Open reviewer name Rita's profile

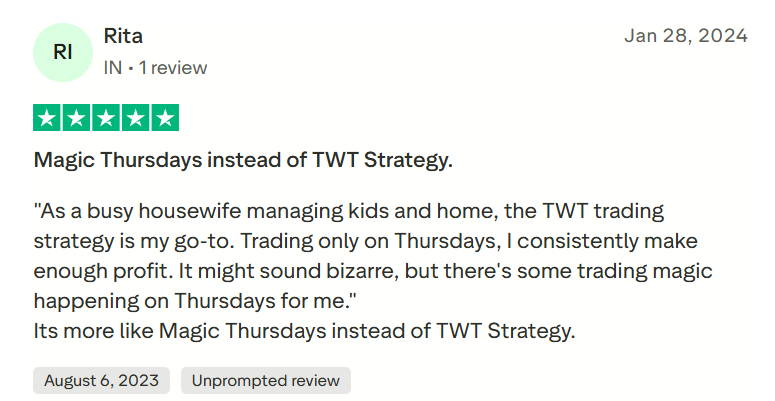[x=123, y=36]
